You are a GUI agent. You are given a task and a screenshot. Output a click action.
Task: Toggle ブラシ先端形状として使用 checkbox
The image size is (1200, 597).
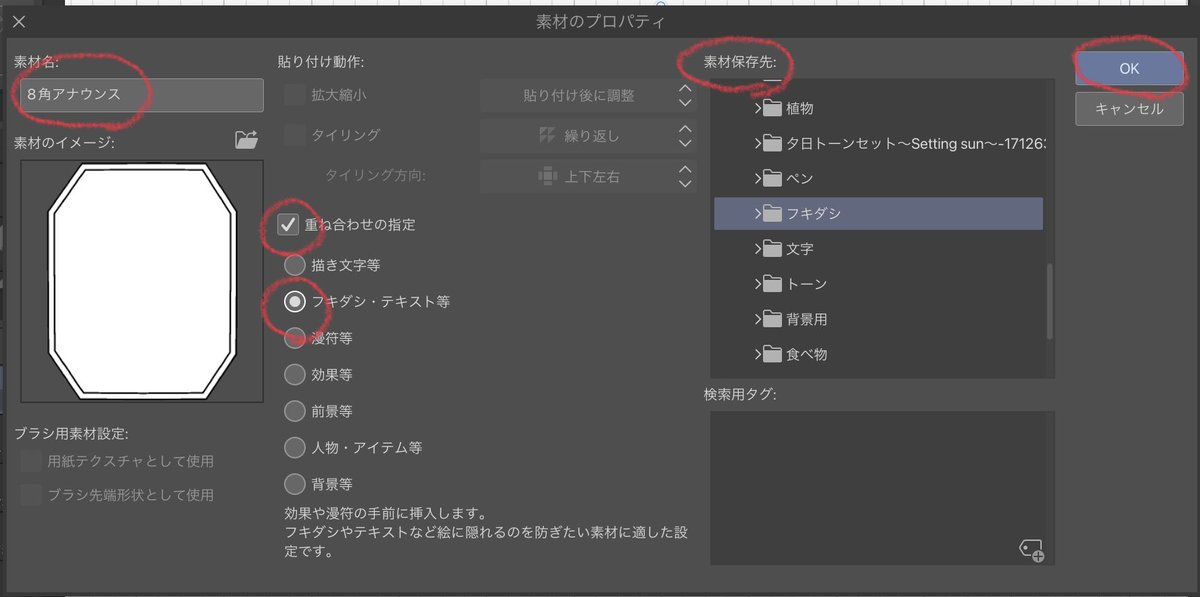click(x=31, y=495)
